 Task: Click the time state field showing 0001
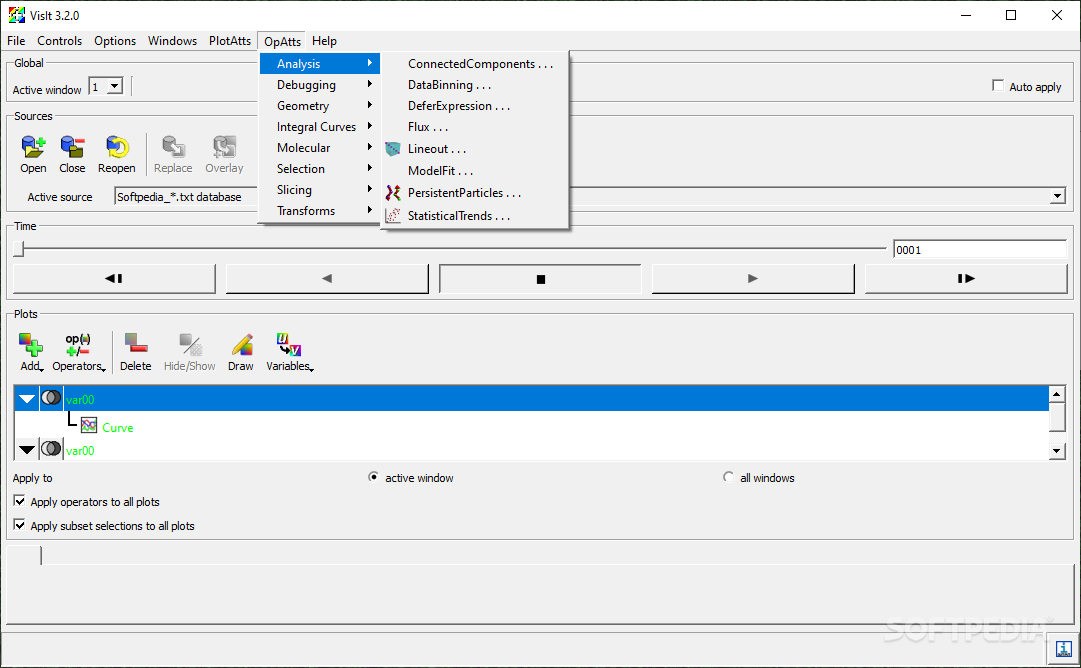(x=980, y=250)
